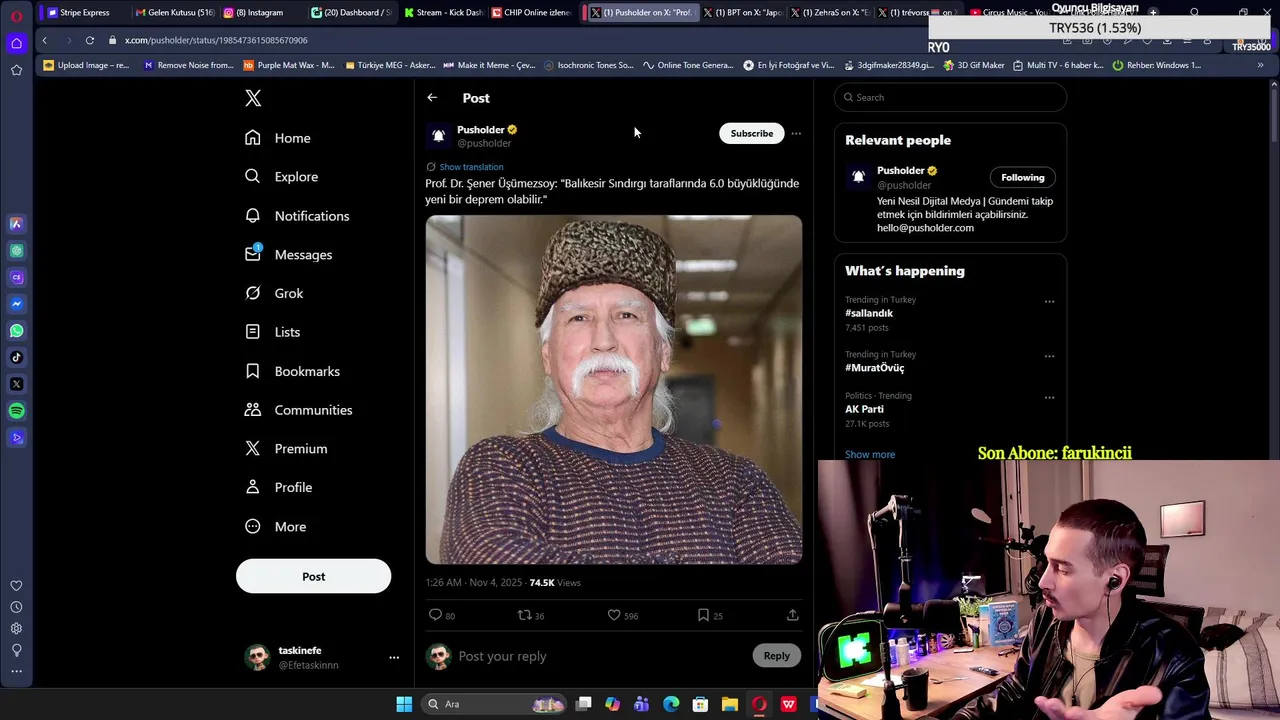The height and width of the screenshot is (720, 1280).
Task: Open Communities in the sidebar
Action: click(299, 410)
